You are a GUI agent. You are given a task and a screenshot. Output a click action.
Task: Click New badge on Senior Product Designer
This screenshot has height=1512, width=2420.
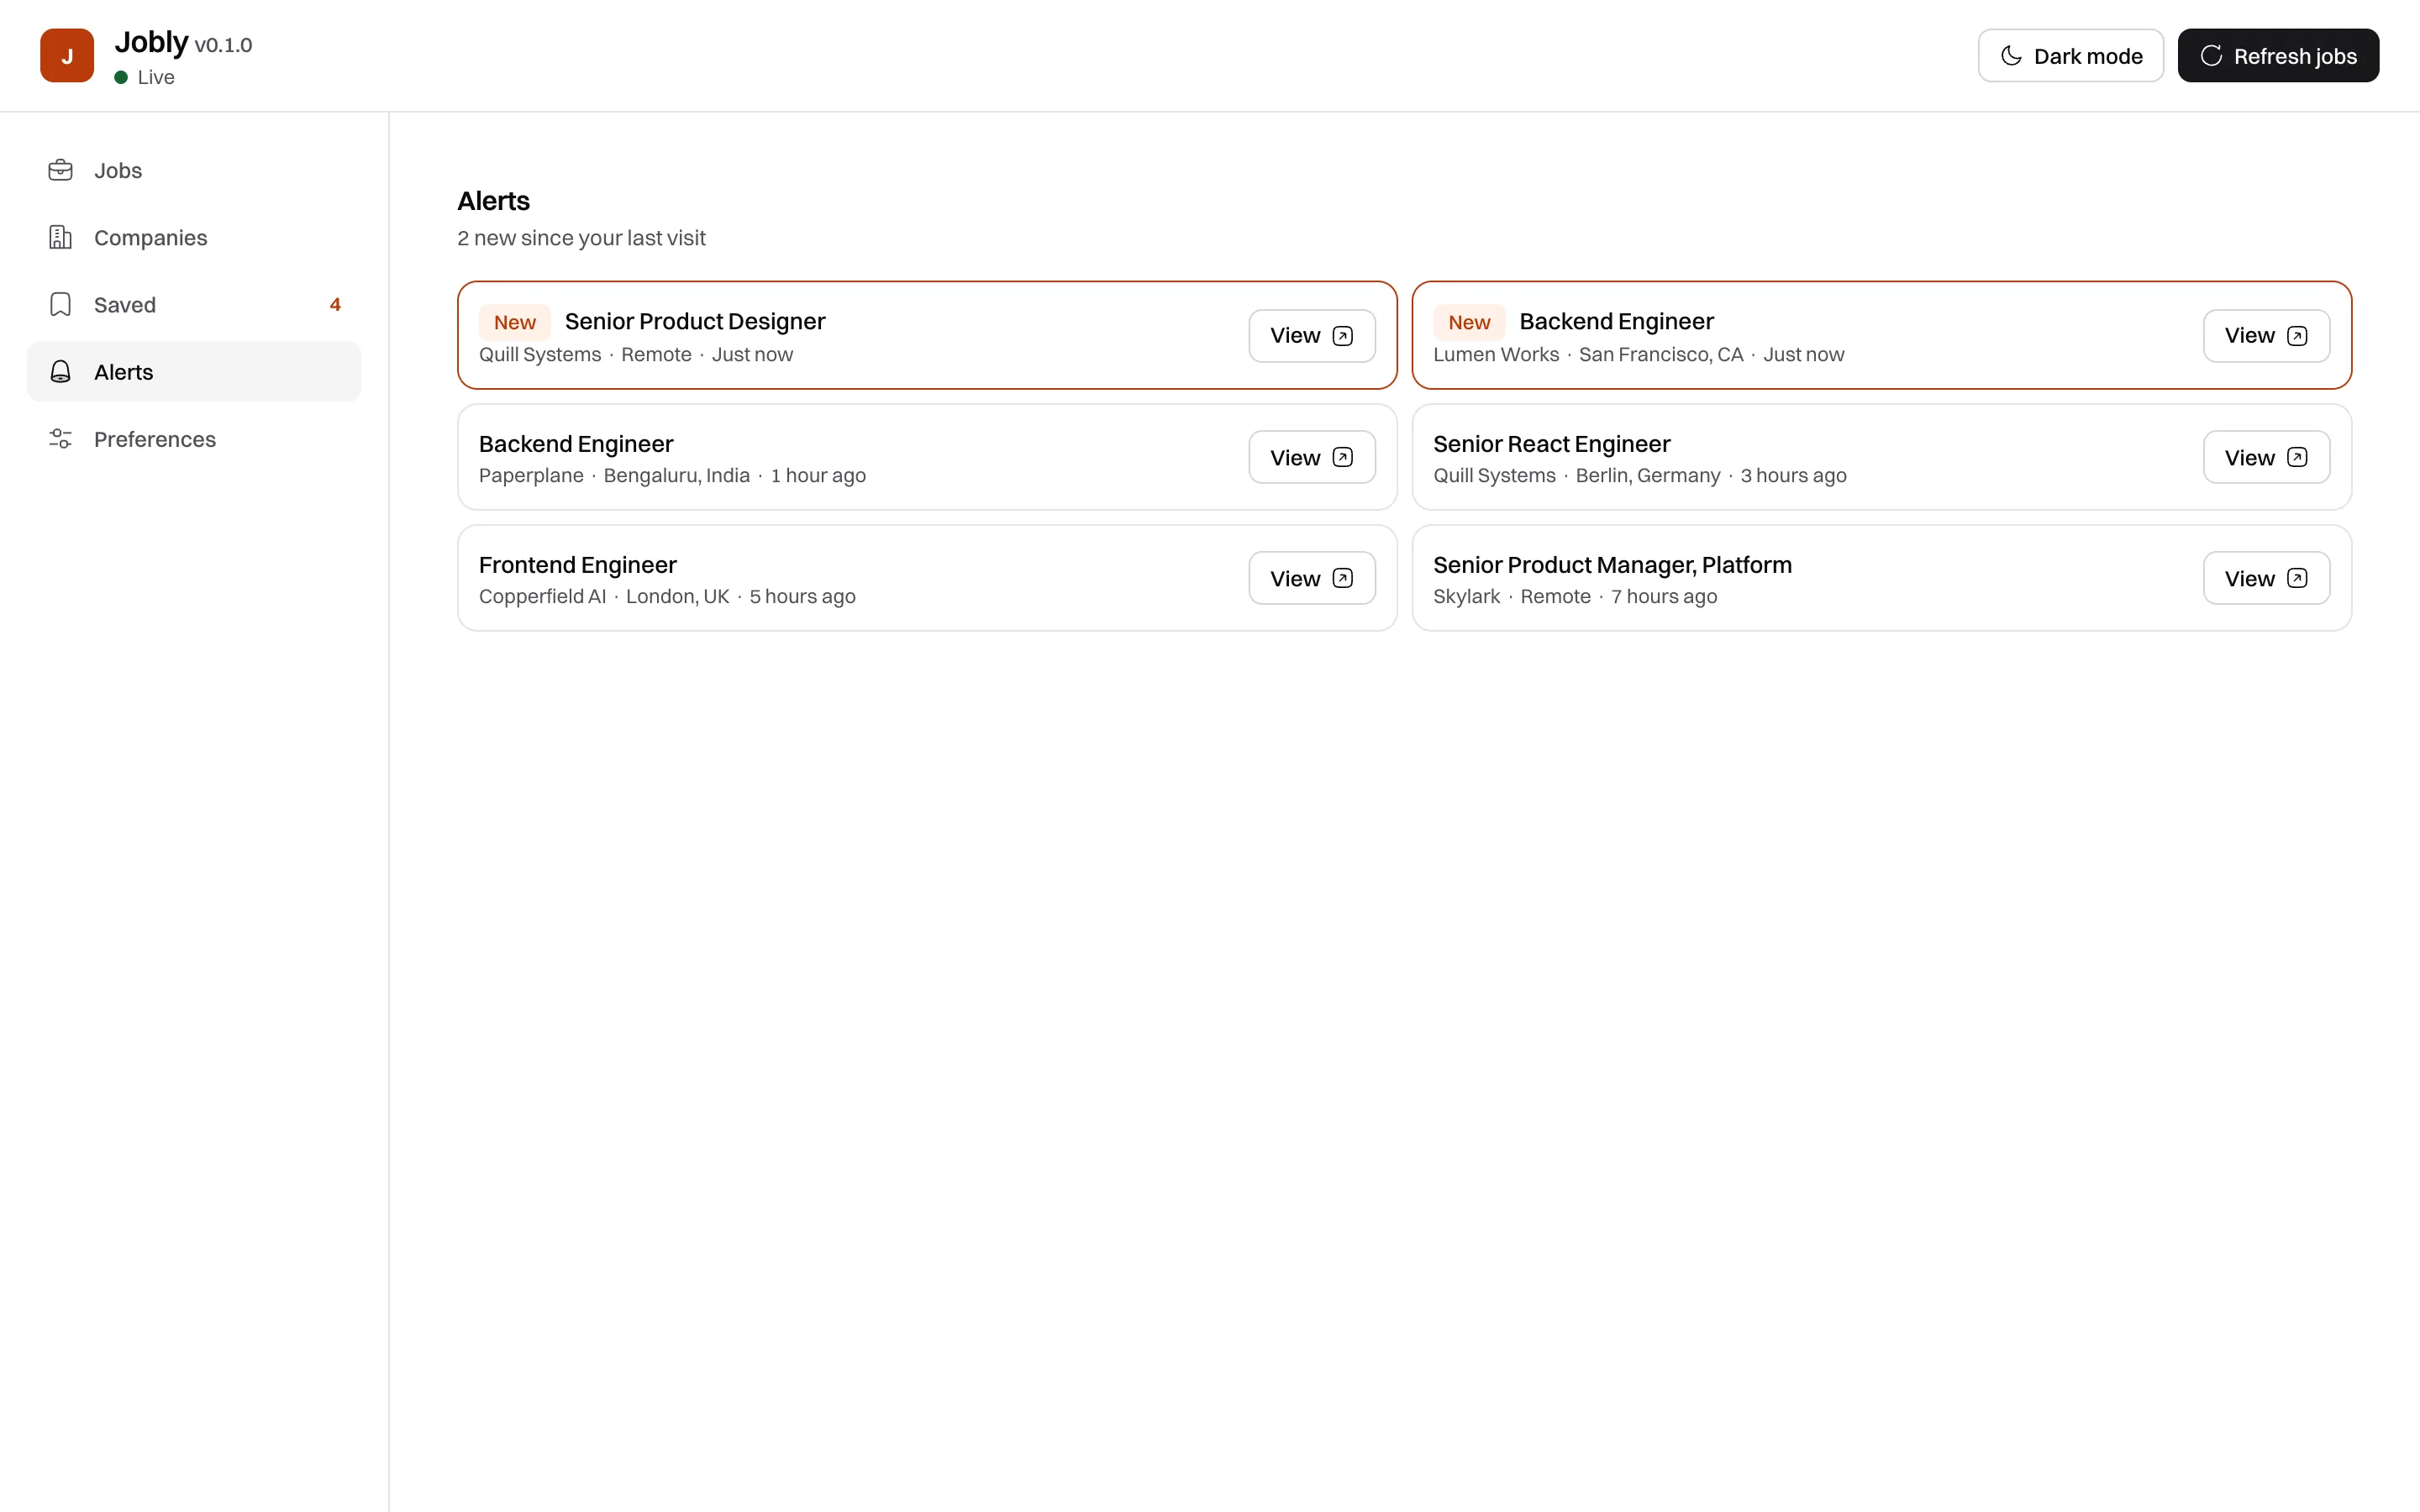(x=515, y=322)
